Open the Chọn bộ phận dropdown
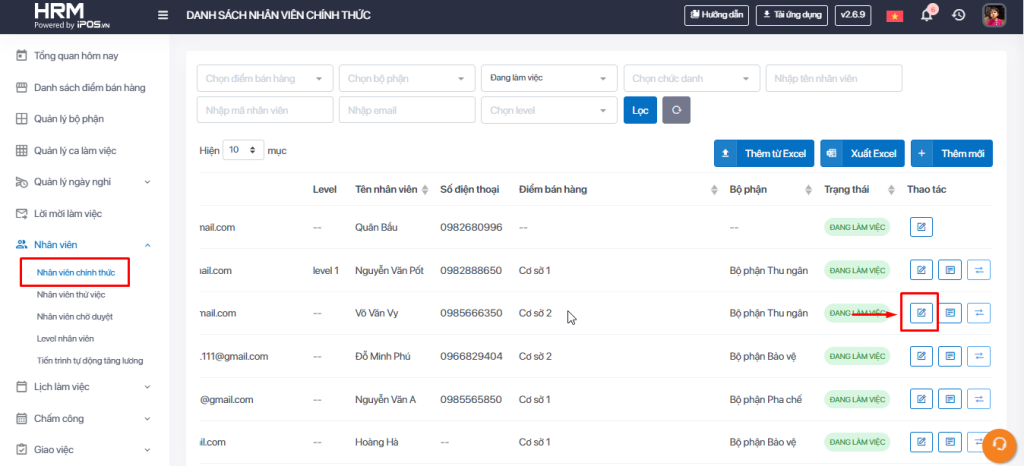 coord(406,78)
